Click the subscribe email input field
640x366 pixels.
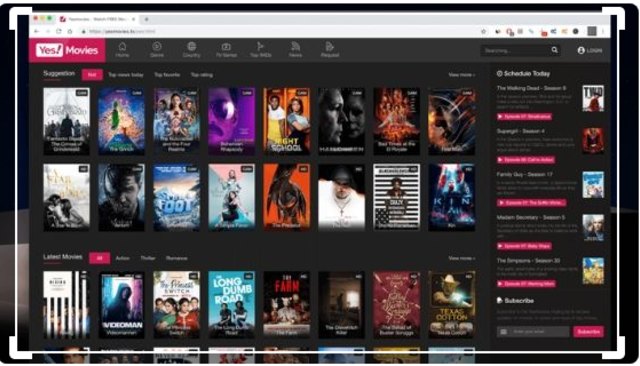pyautogui.click(x=533, y=331)
